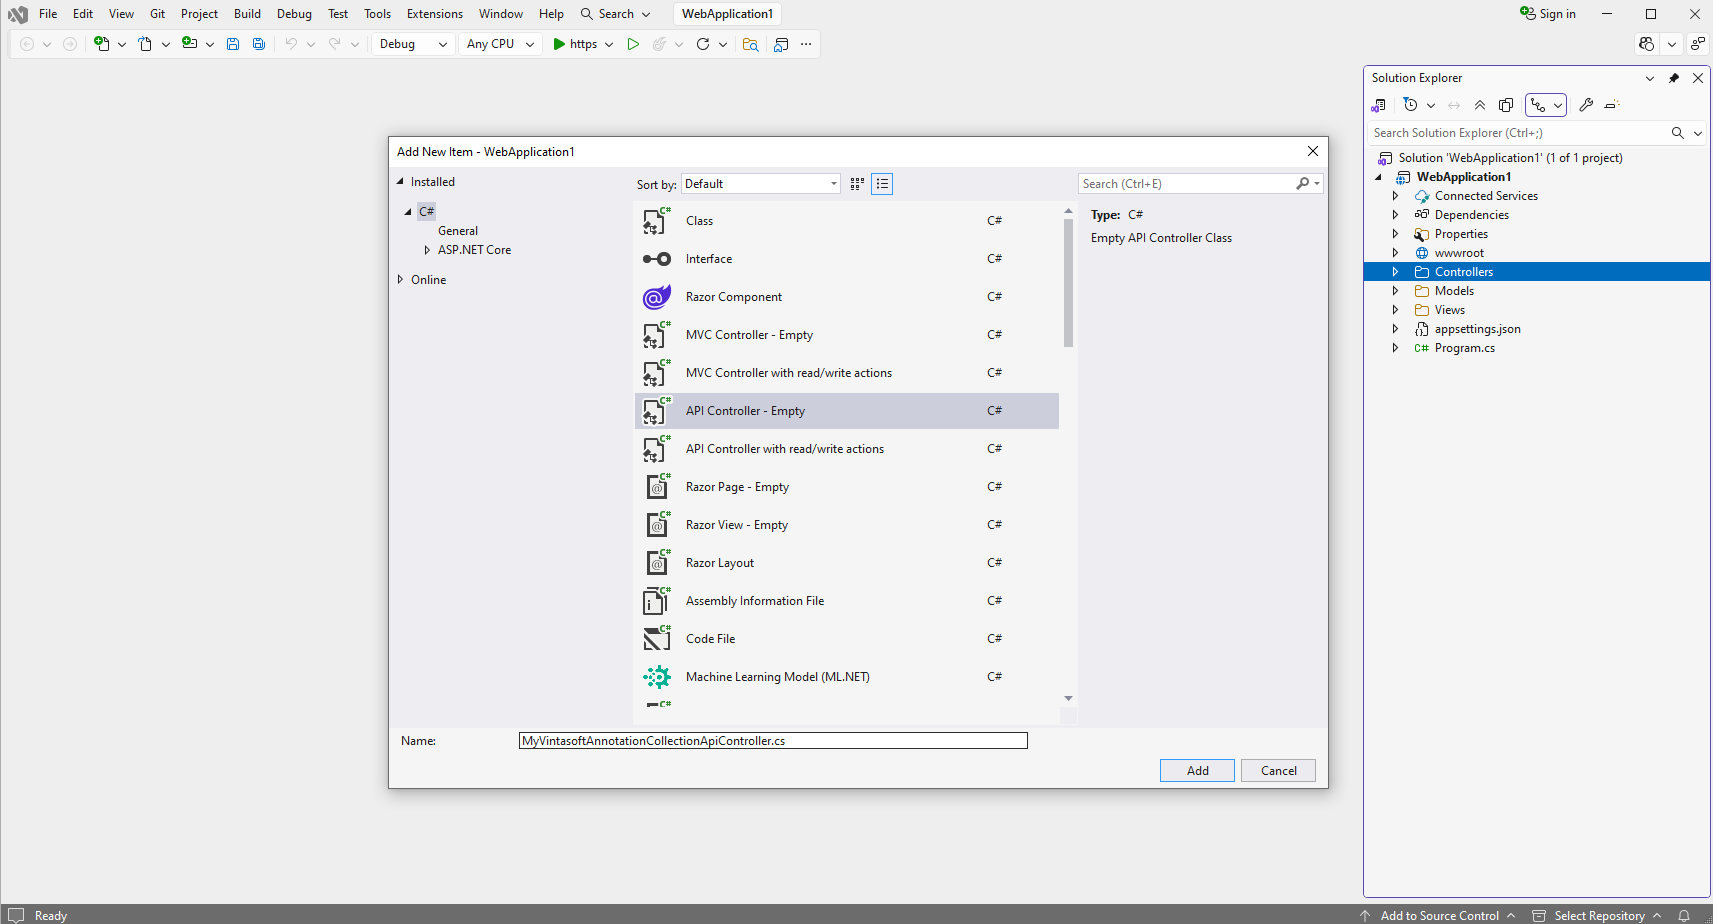Click Start Without Debugging green outline arrow
Viewport: 1713px width, 924px height.
click(x=633, y=44)
